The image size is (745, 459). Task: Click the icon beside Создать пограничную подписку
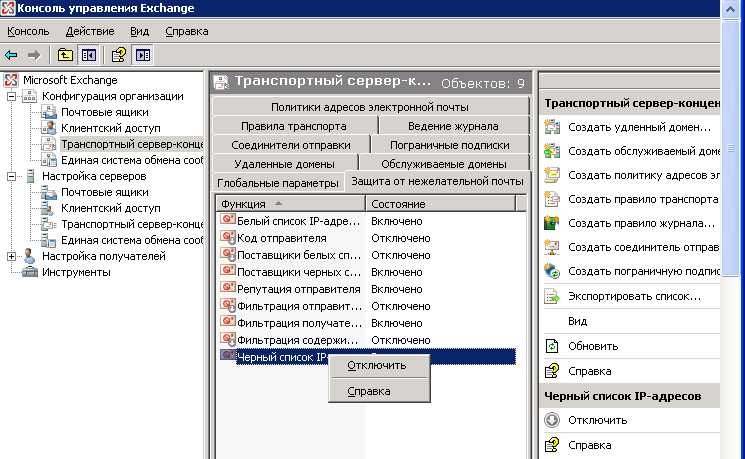(552, 271)
